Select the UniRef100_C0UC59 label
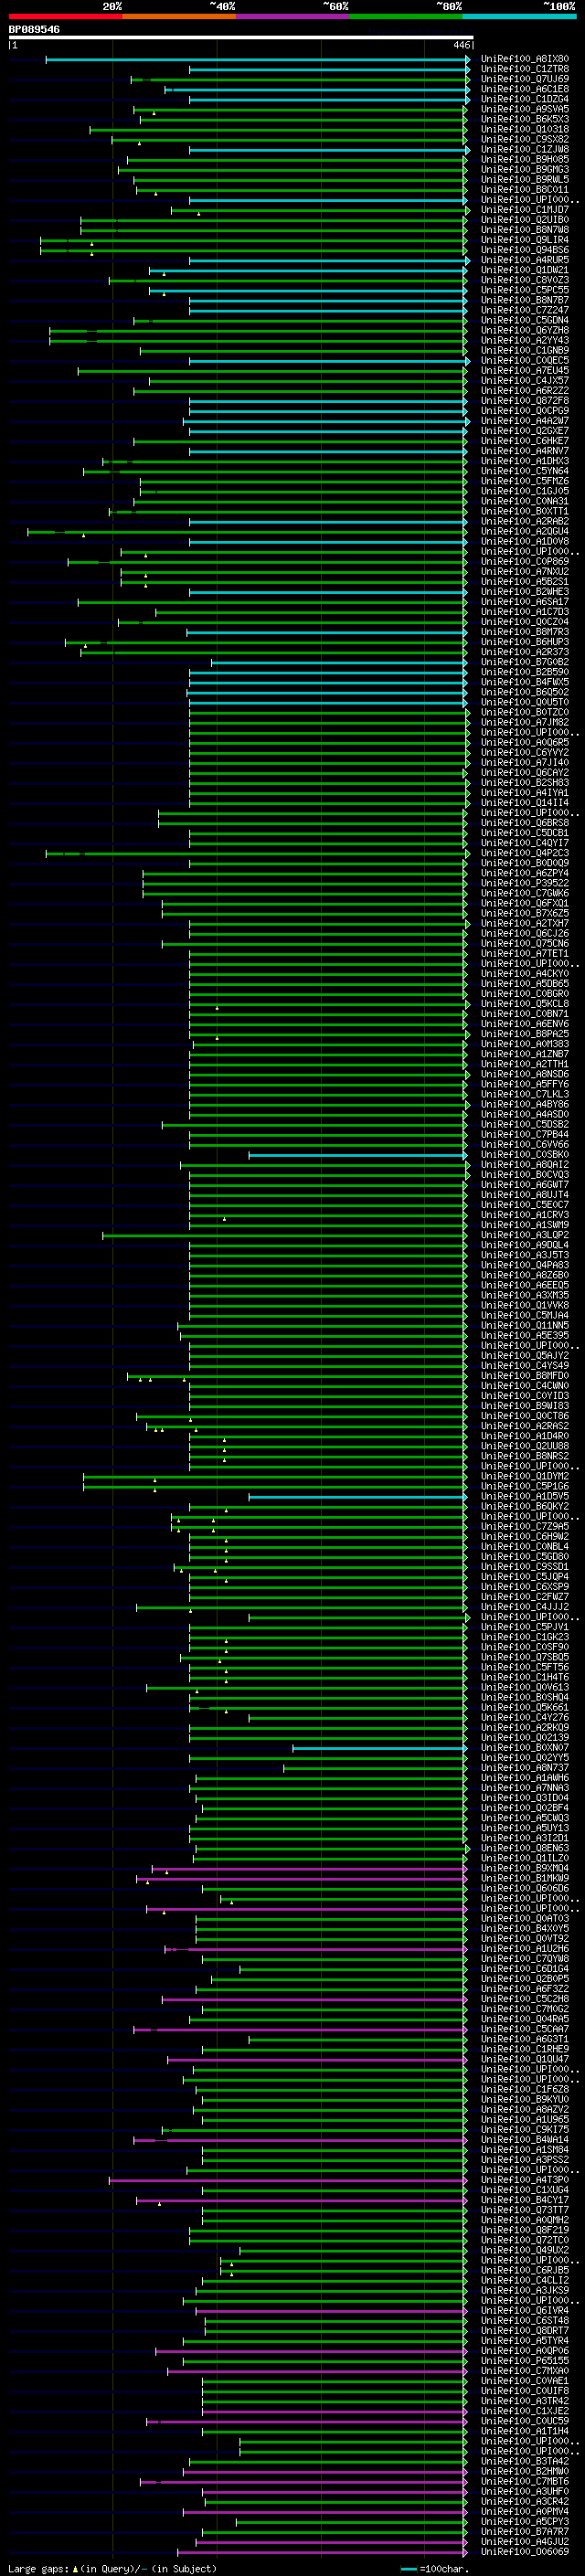The image size is (585, 2576). click(525, 2421)
